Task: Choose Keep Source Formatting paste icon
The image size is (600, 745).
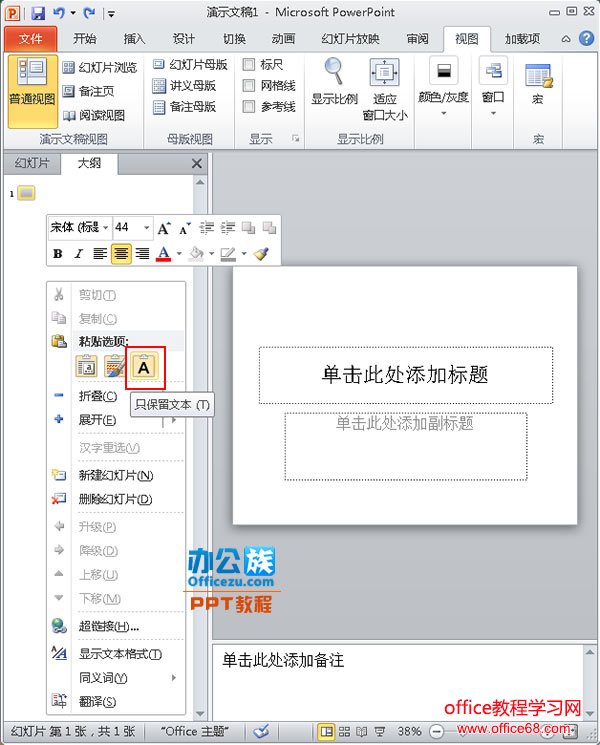Action: pyautogui.click(x=115, y=366)
